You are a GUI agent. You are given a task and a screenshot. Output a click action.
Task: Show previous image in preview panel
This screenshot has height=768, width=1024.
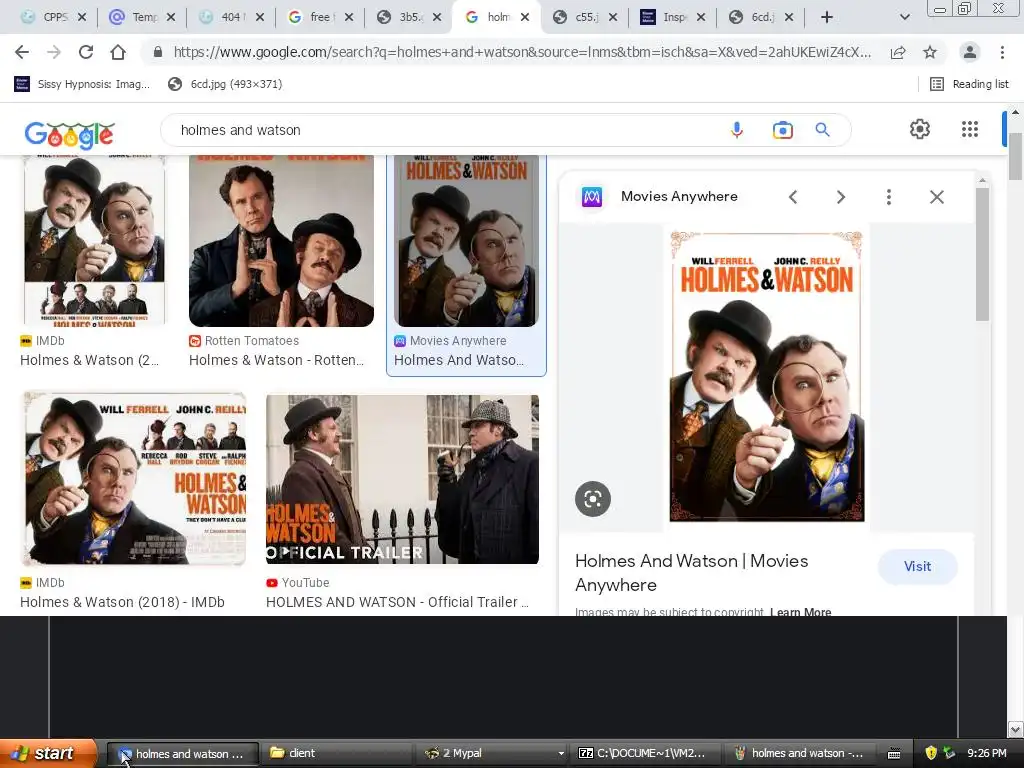coord(793,197)
